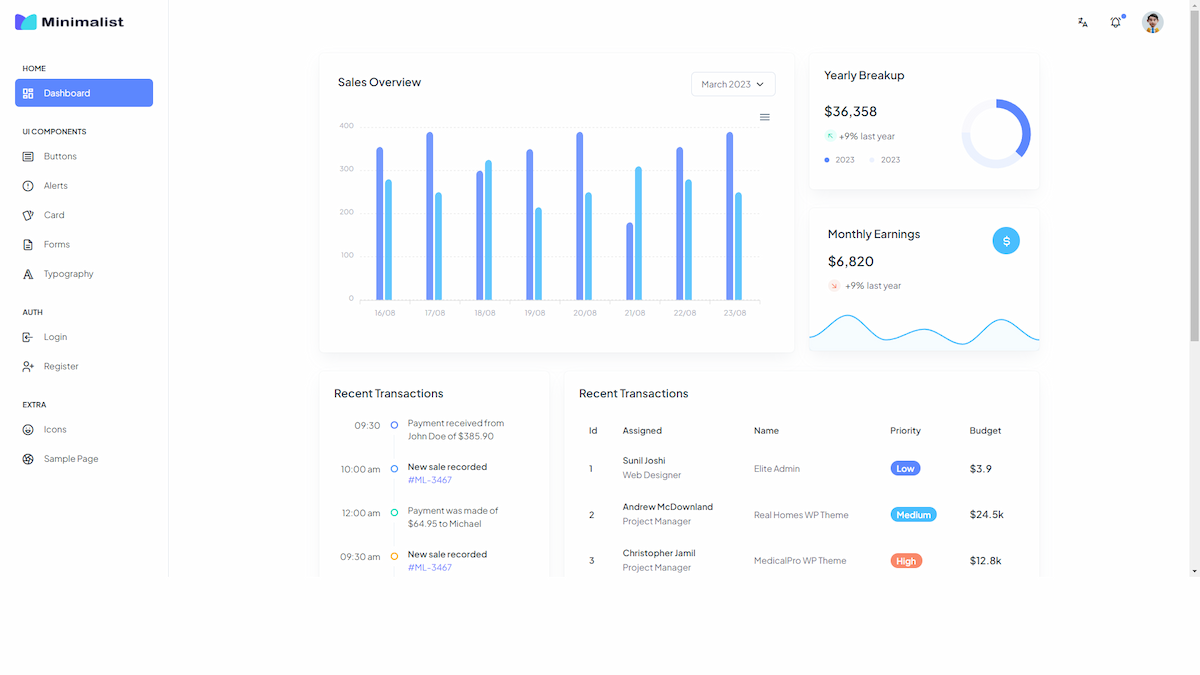Image resolution: width=1200 pixels, height=675 pixels.
Task: Click the Forms document icon
Action: pos(28,244)
